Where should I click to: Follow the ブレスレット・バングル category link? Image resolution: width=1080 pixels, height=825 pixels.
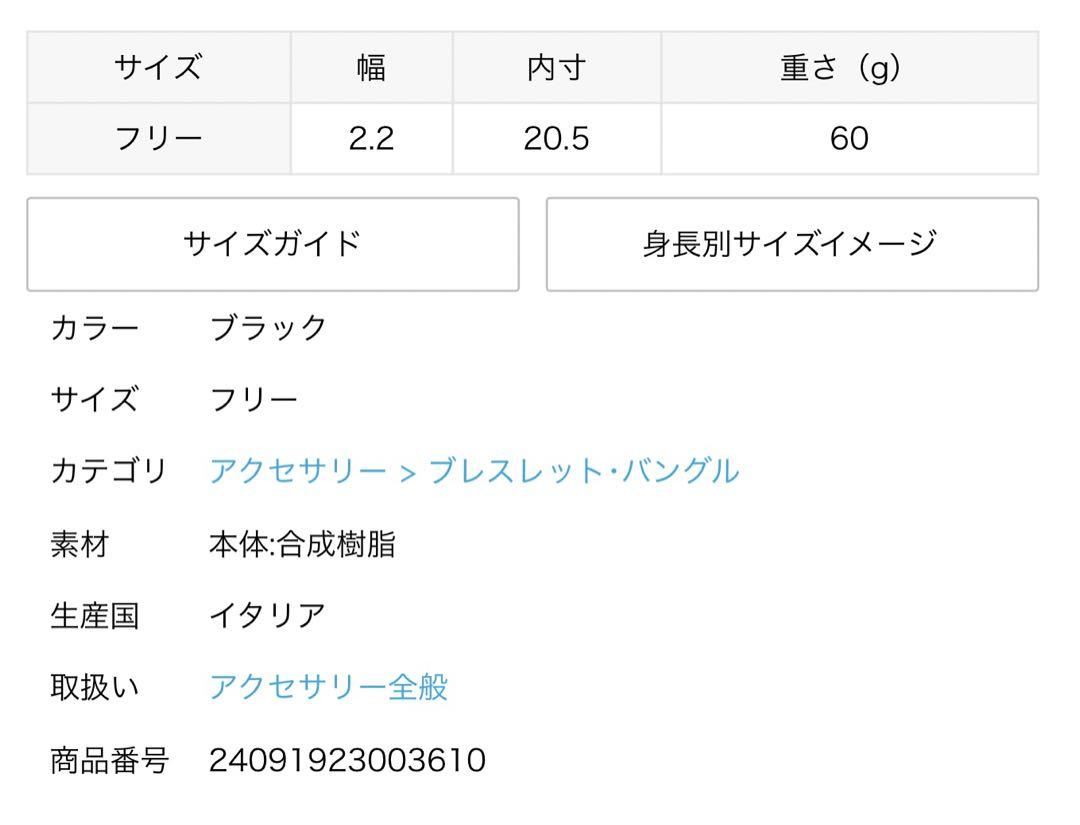click(583, 472)
